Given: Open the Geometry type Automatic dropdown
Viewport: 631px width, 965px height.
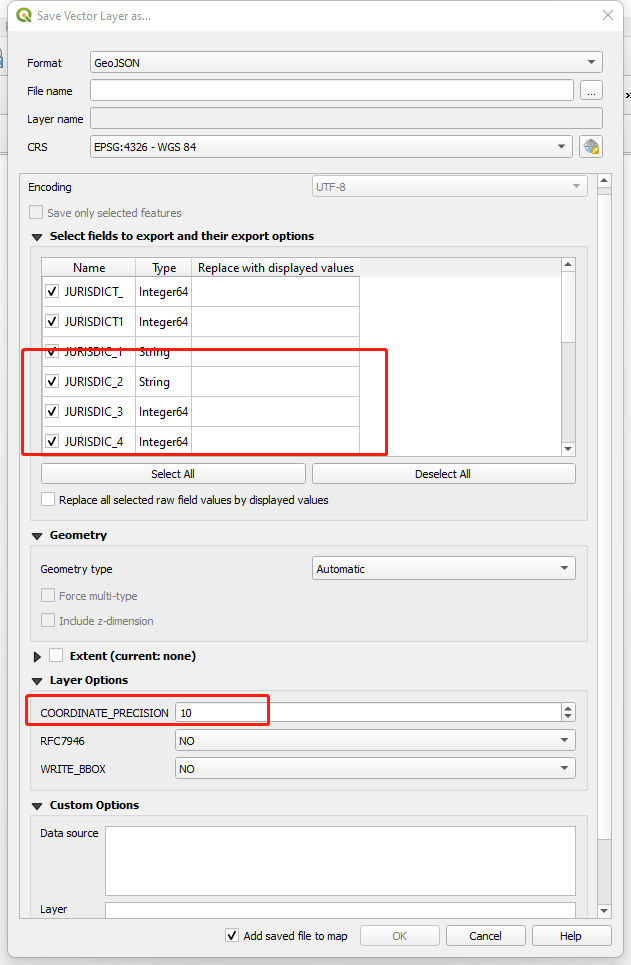Looking at the screenshot, I should [x=444, y=569].
